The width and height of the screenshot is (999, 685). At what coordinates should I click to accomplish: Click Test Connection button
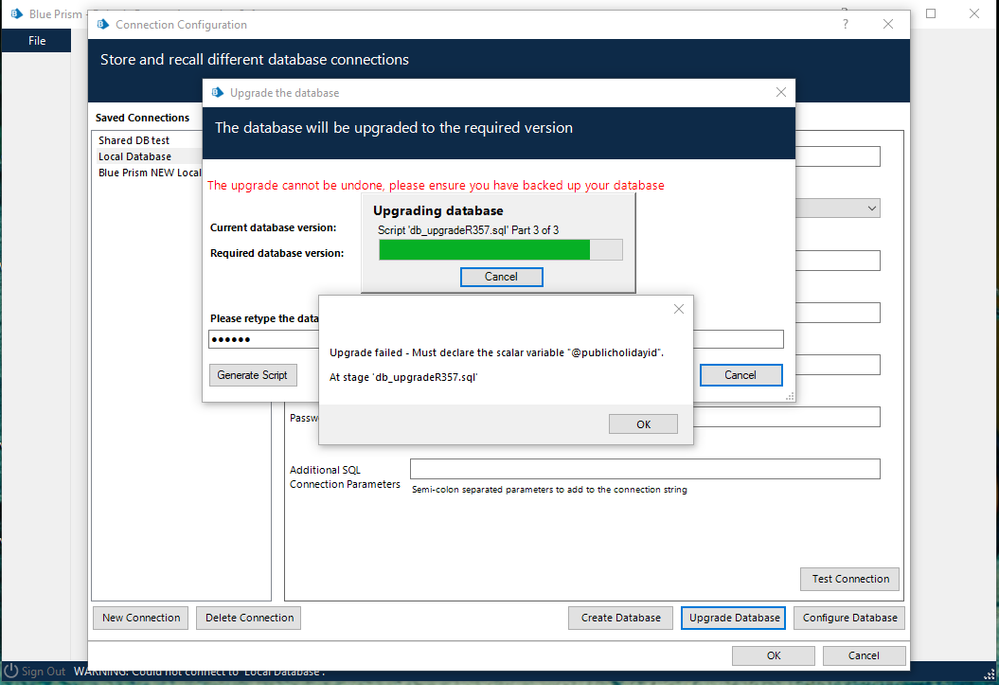tap(850, 579)
